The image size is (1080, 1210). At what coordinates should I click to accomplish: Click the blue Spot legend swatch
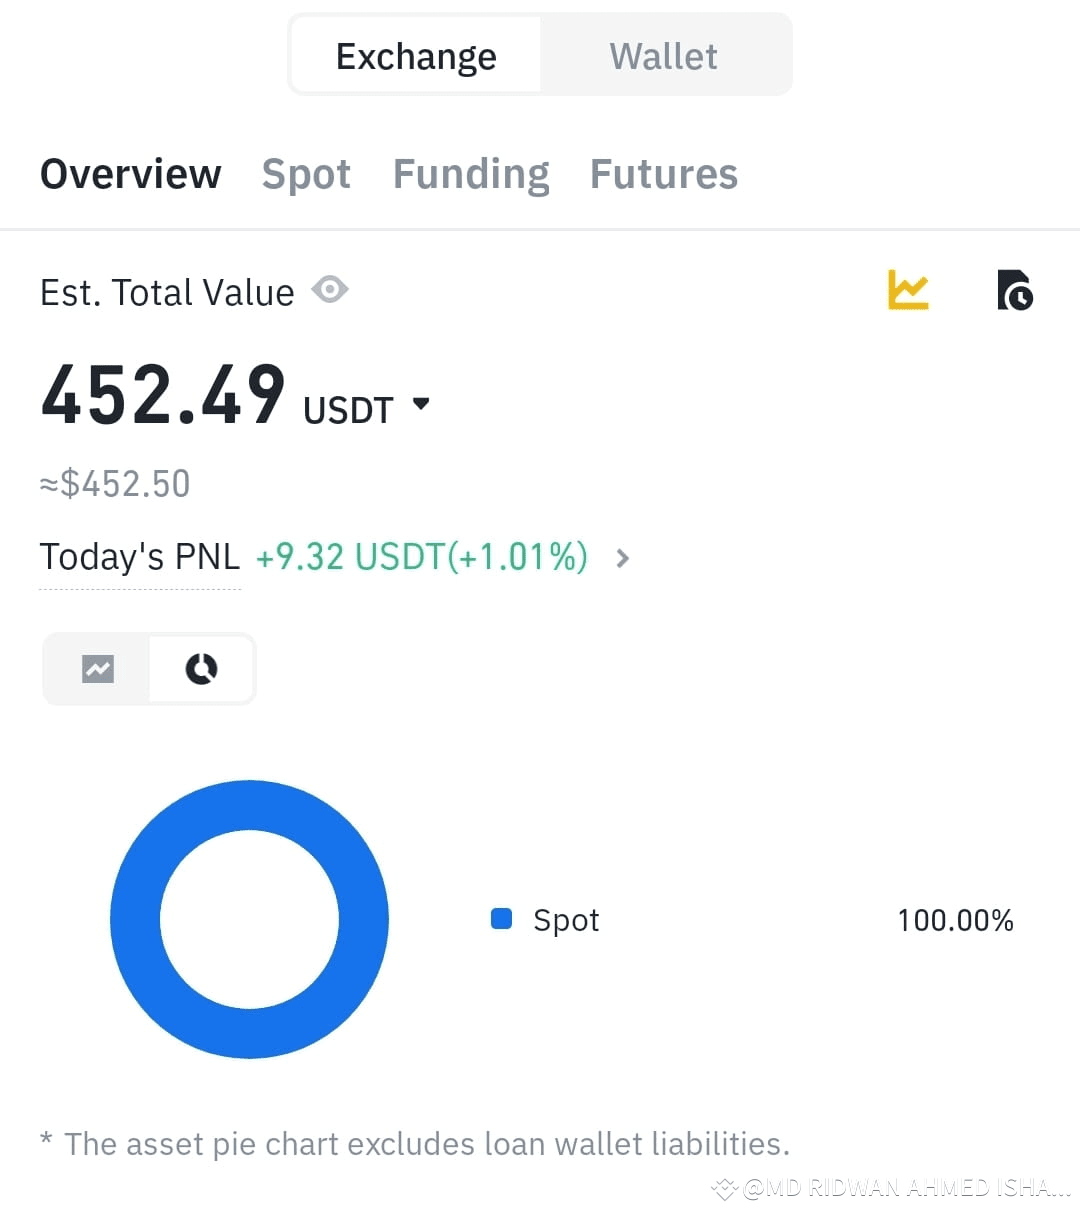click(502, 918)
